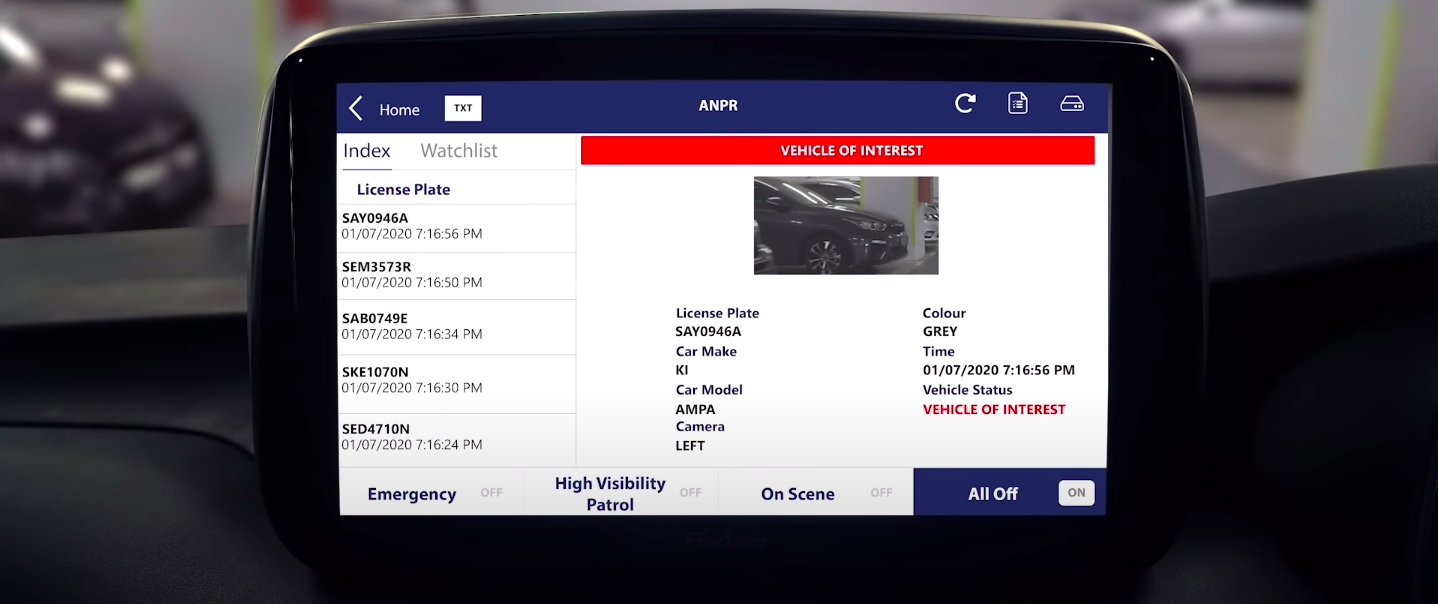Image resolution: width=1438 pixels, height=604 pixels.
Task: Select plate entry SAB0749E
Action: 457,327
